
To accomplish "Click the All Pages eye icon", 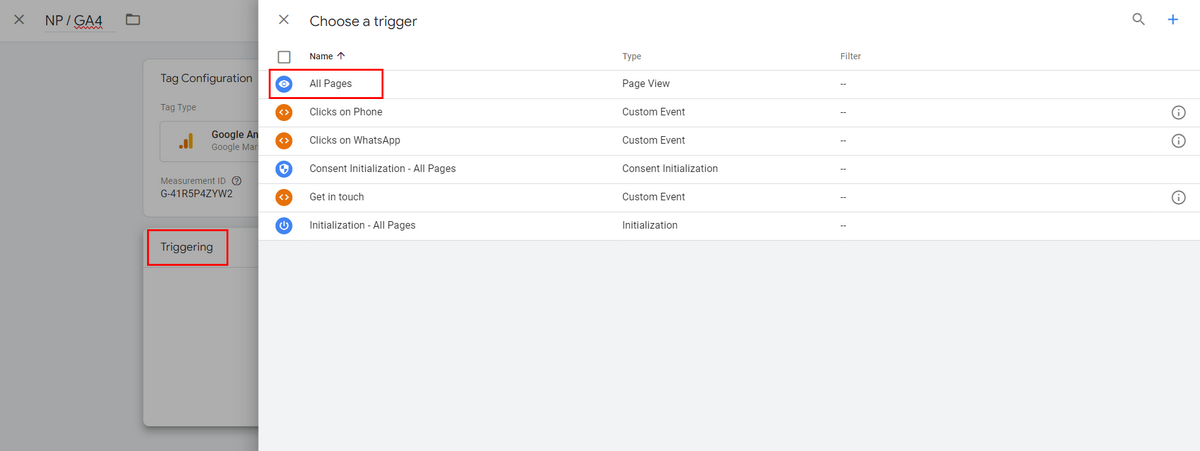I will 284,85.
